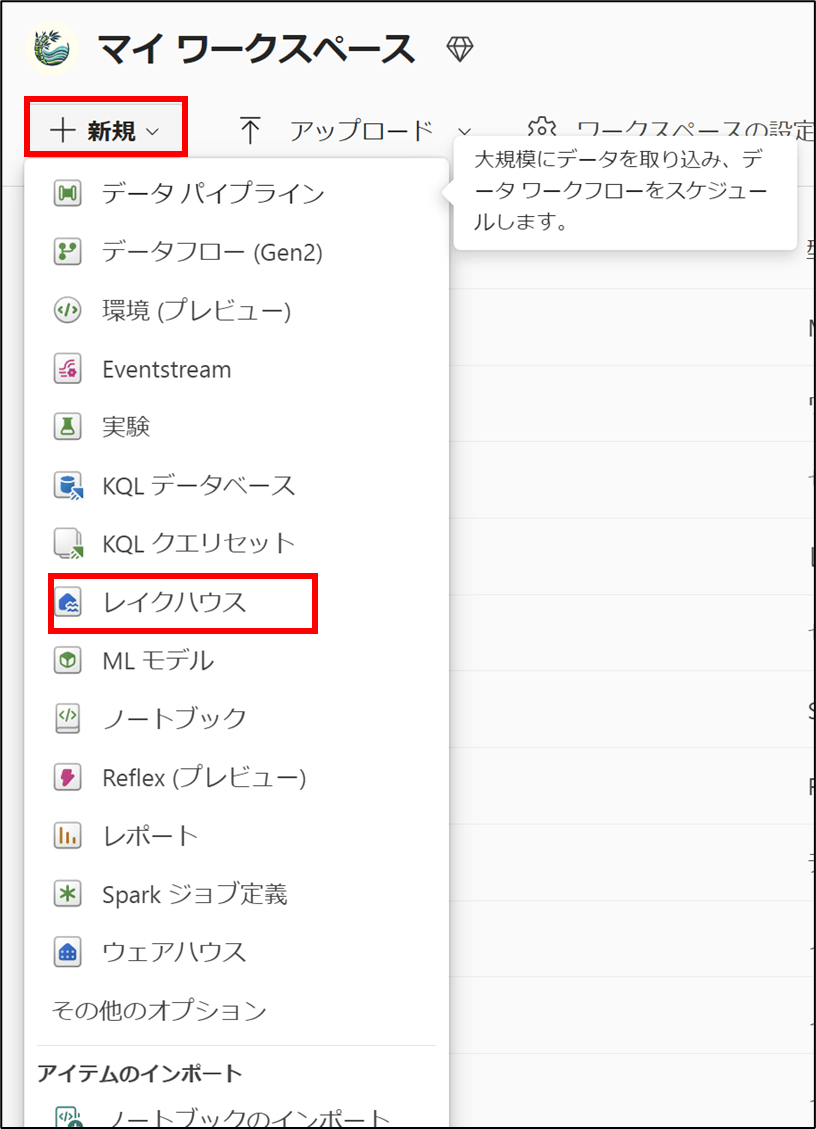The width and height of the screenshot is (816, 1129).
Task: Click the Spark ジョブ定義 asterisk icon
Action: tap(68, 894)
